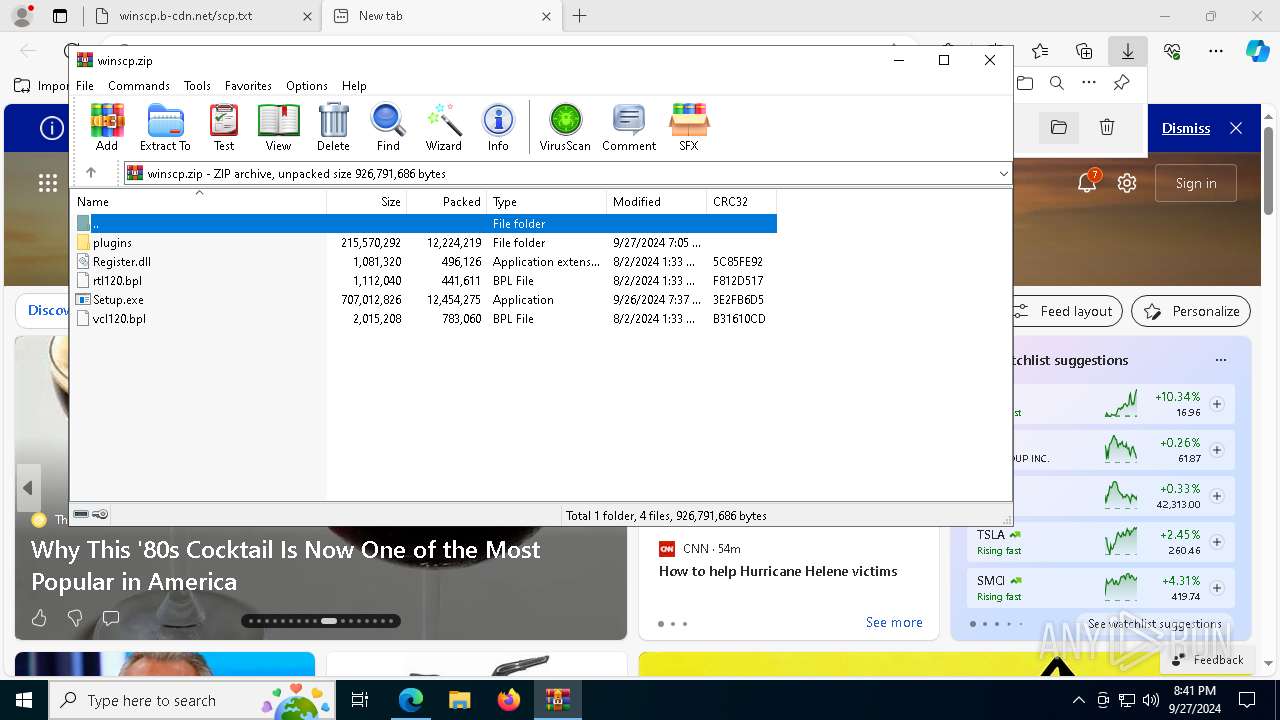Sort file list by Type column
The width and height of the screenshot is (1280, 720).
(x=547, y=202)
